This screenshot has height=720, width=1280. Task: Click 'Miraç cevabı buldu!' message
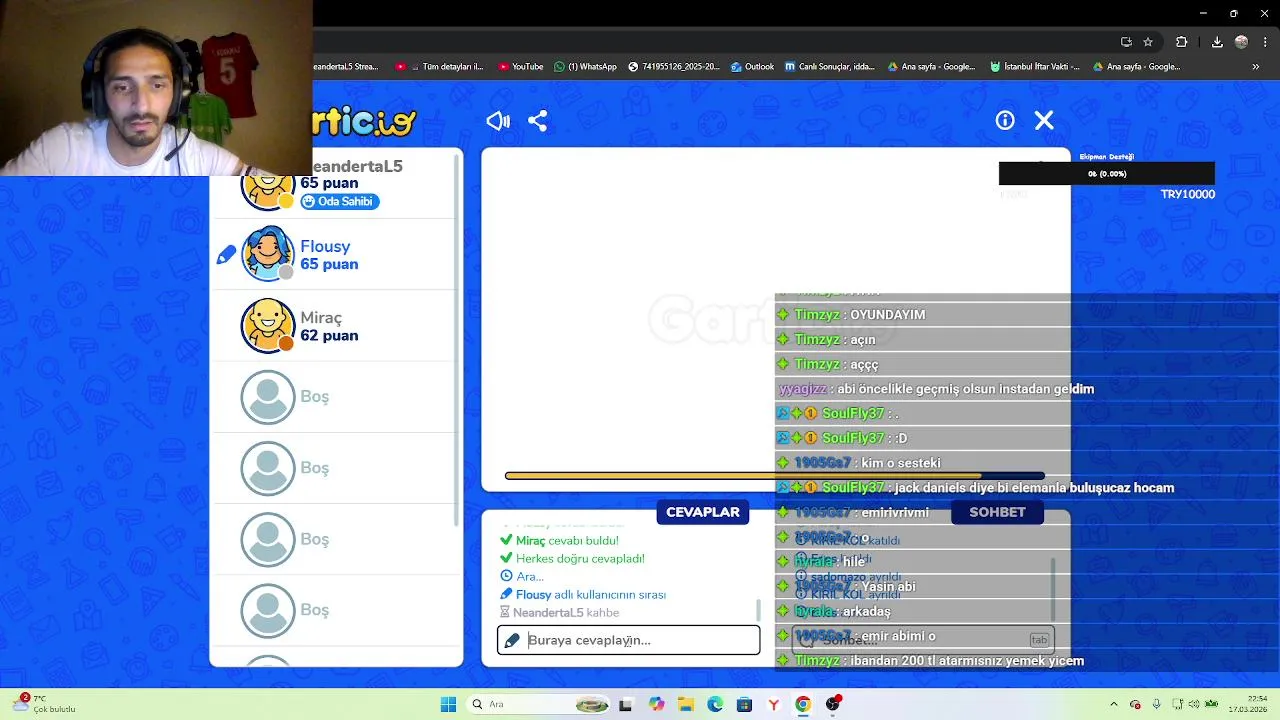click(x=559, y=541)
